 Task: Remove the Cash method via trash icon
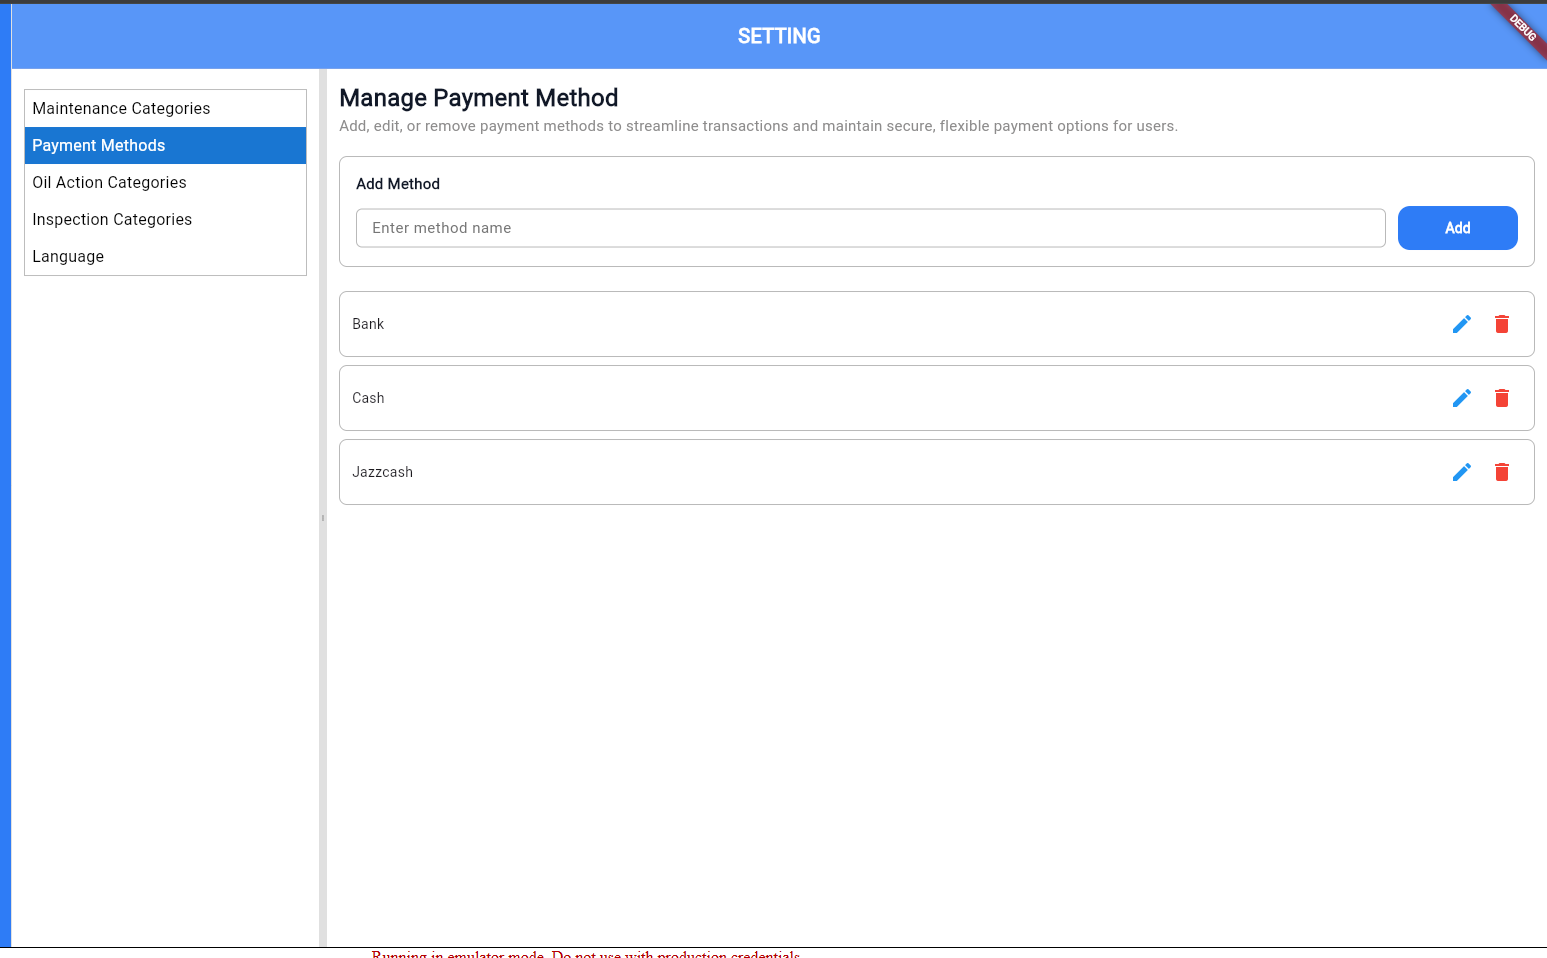click(x=1501, y=398)
